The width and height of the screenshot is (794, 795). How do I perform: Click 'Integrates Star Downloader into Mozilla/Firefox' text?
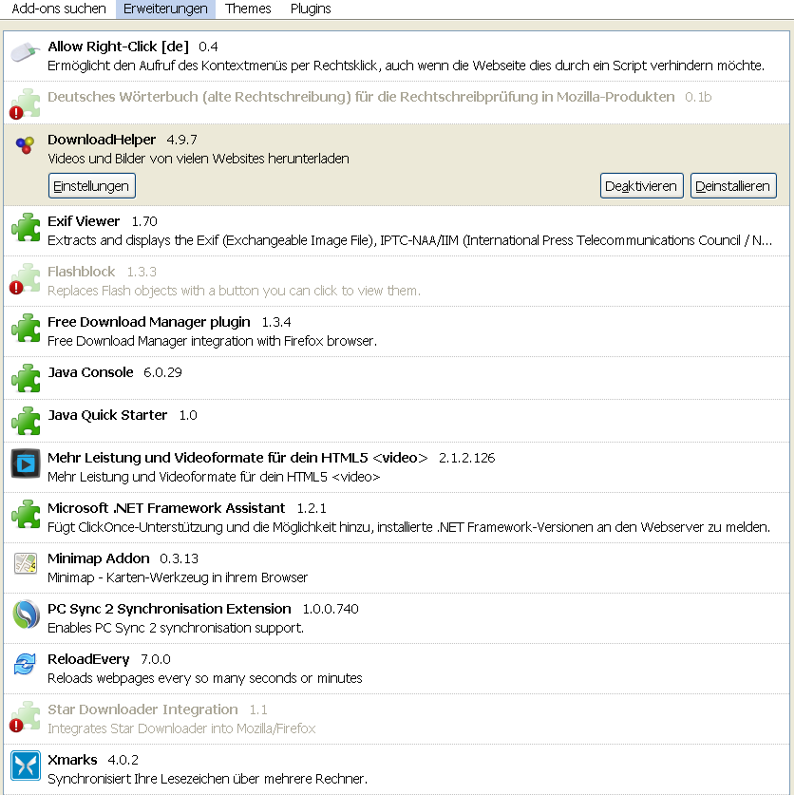click(x=182, y=729)
